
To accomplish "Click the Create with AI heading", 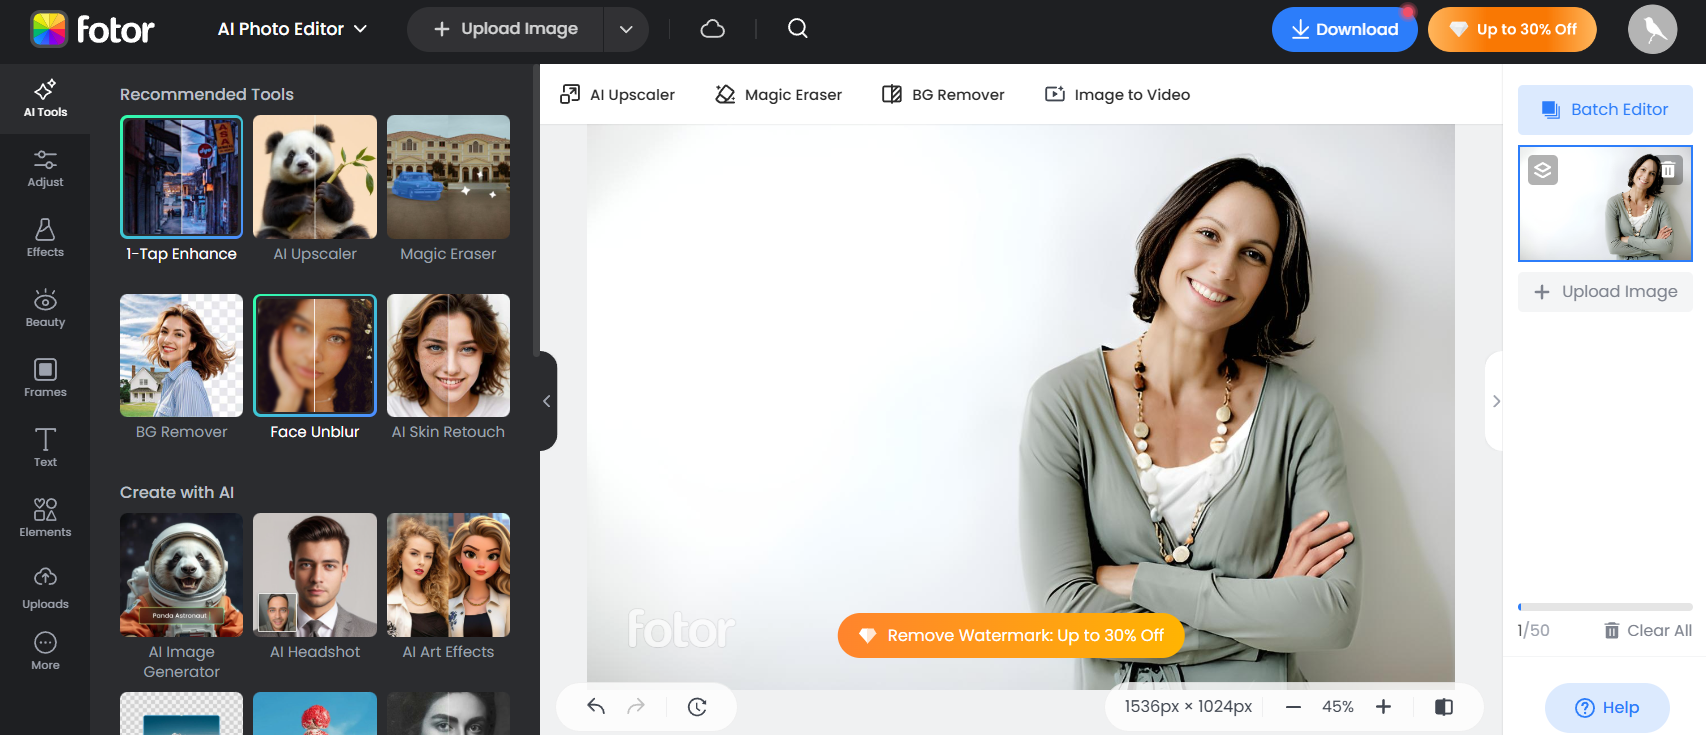I will coord(177,492).
